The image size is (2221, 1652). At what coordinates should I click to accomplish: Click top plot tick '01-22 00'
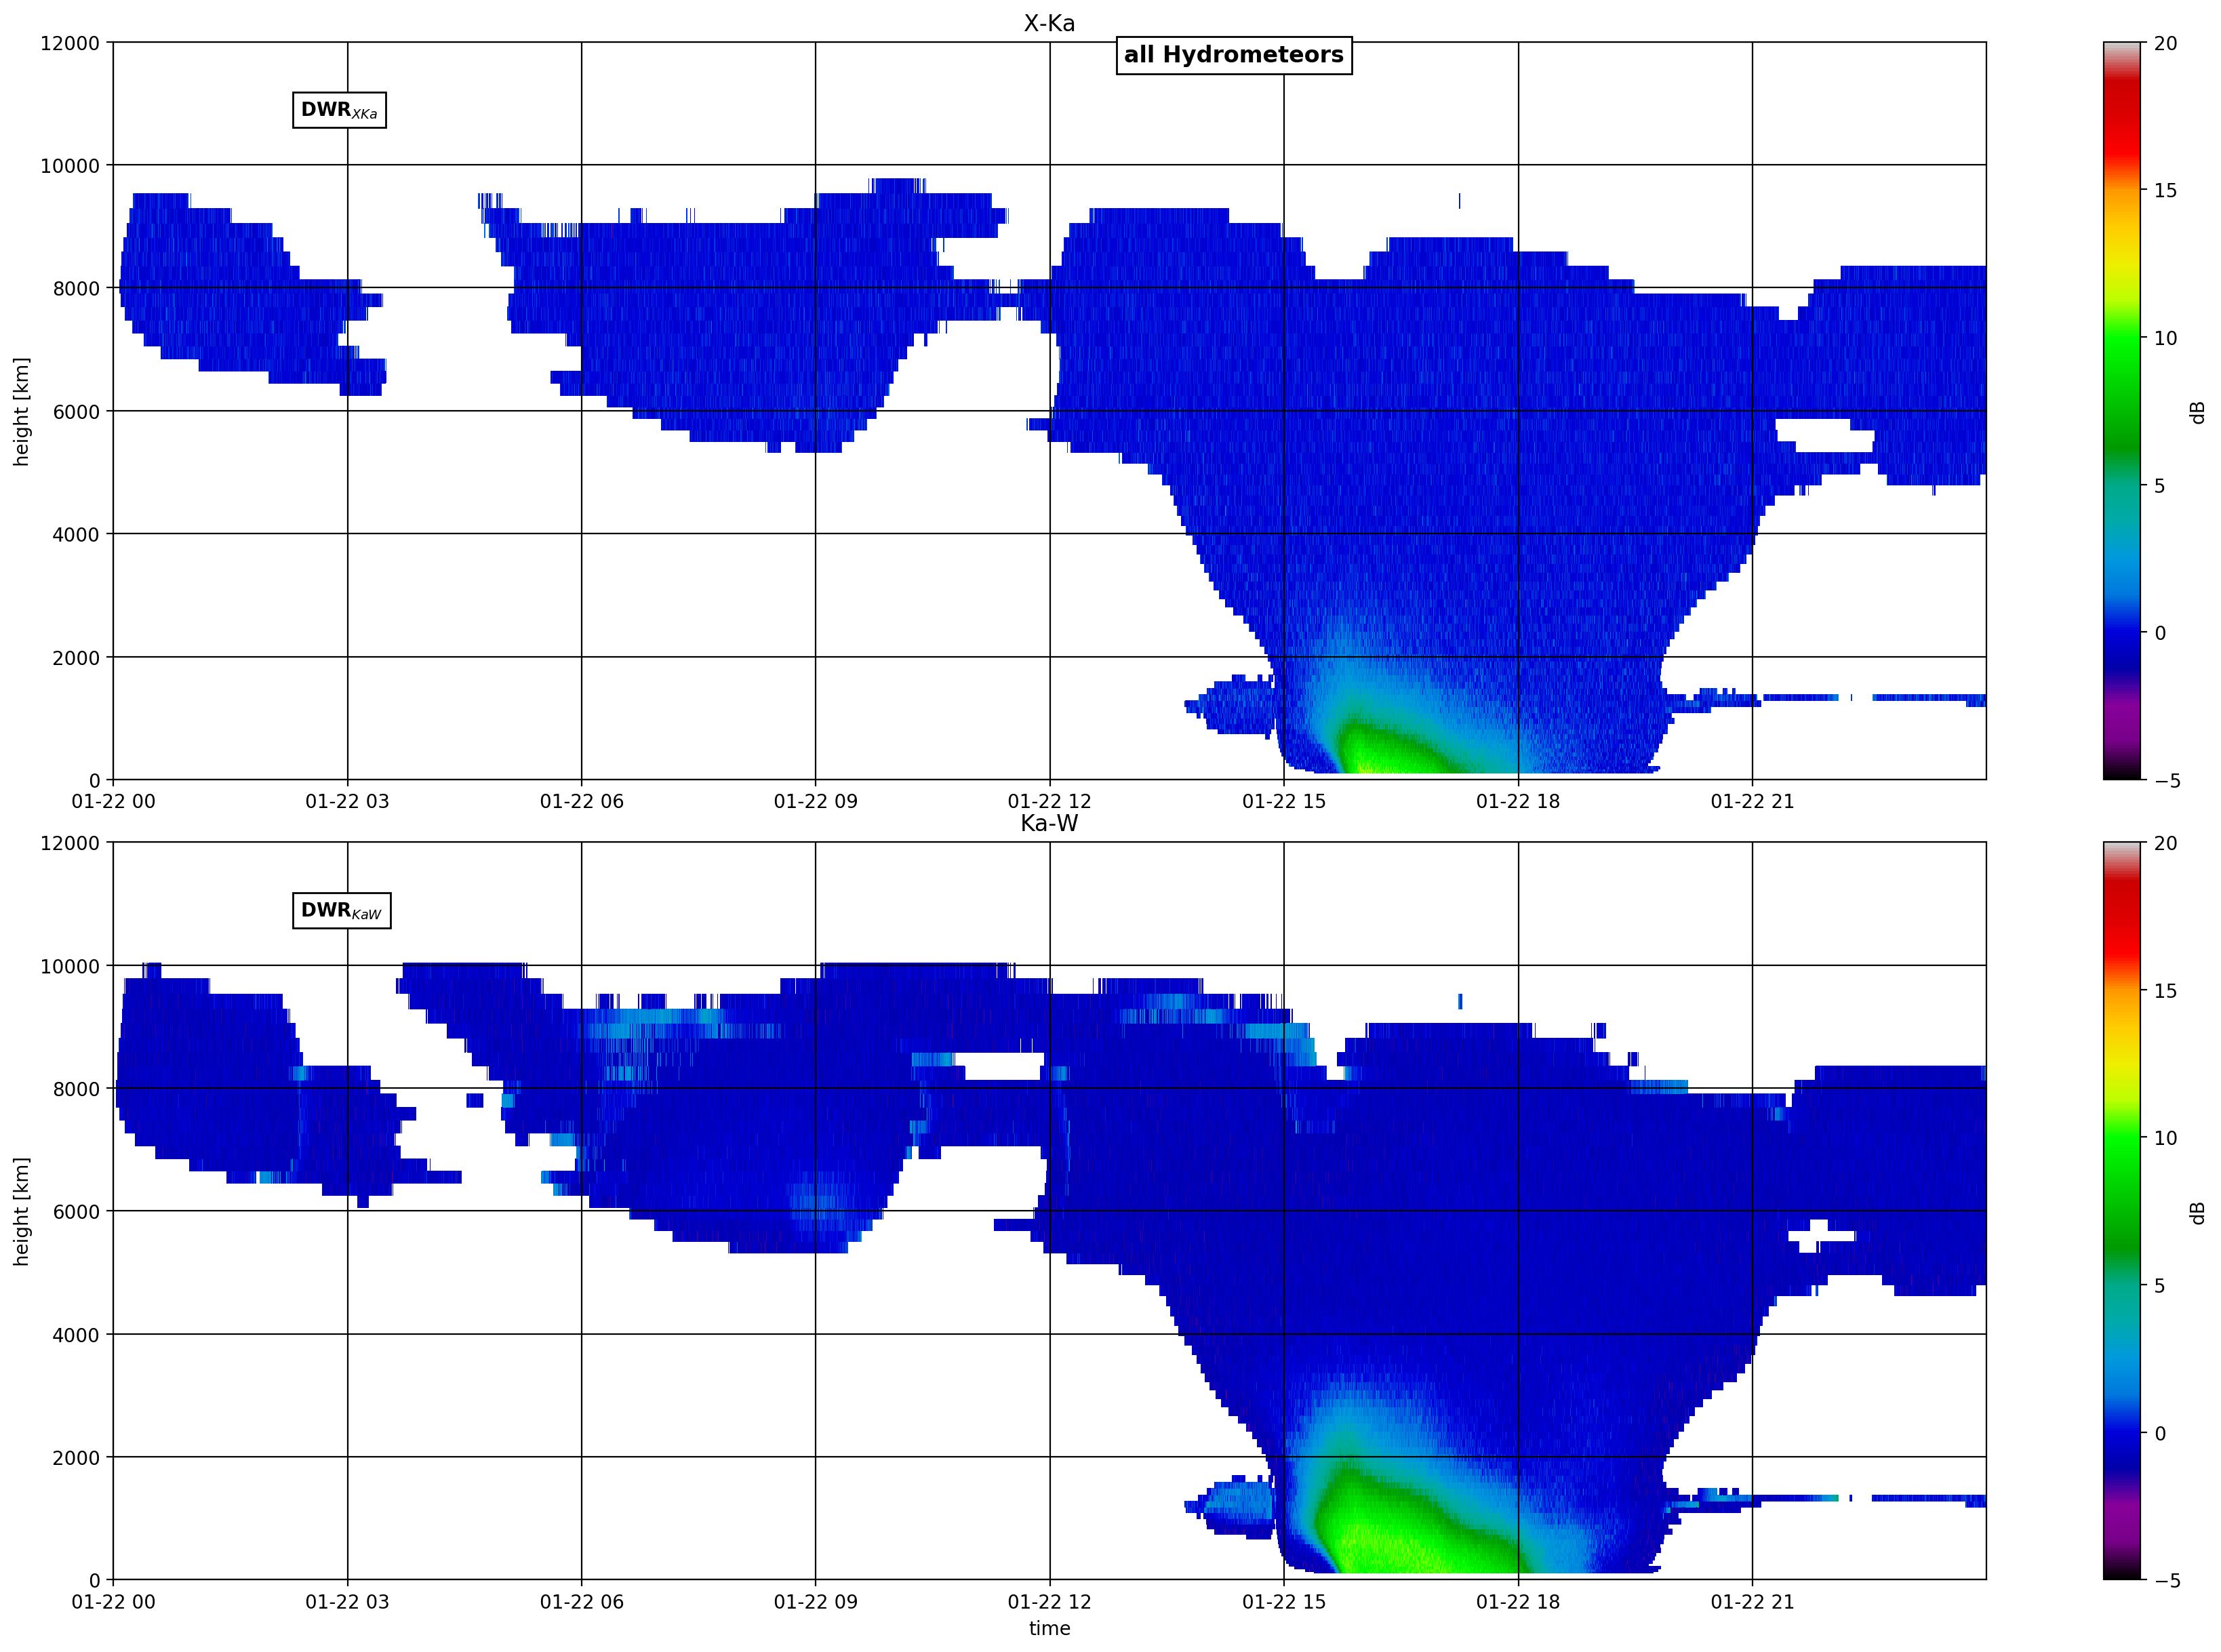point(113,801)
